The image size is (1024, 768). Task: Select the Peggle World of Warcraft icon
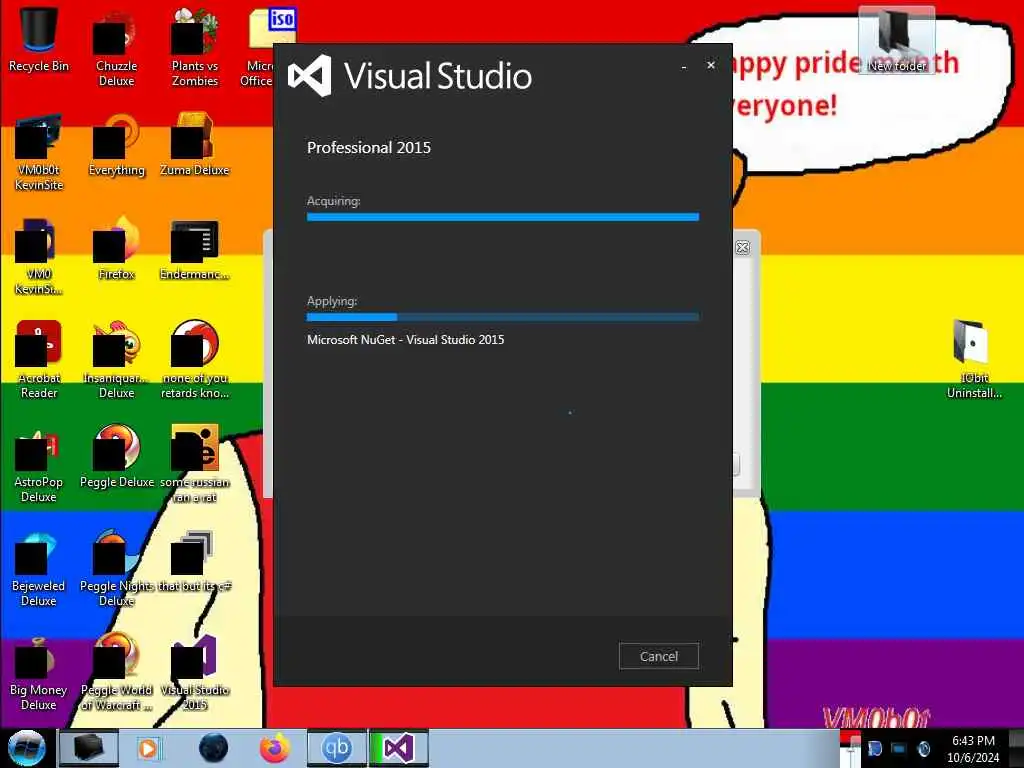(116, 673)
